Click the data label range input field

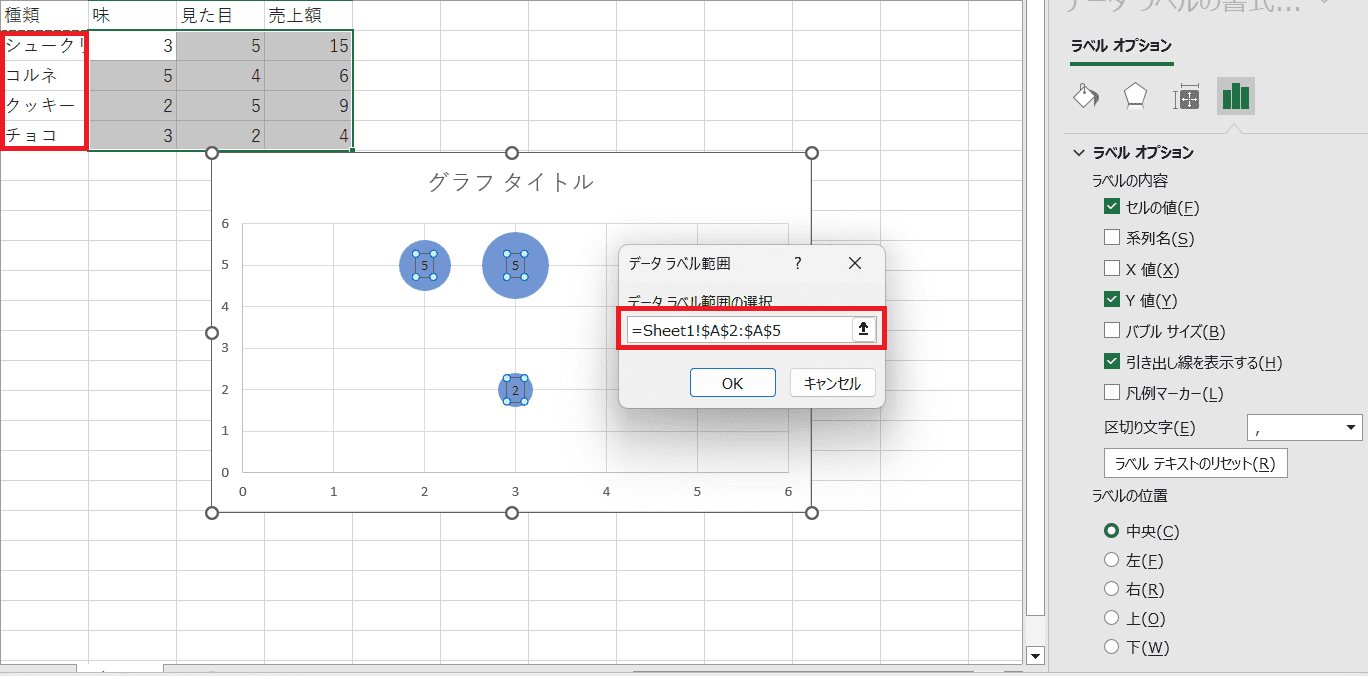pyautogui.click(x=738, y=329)
